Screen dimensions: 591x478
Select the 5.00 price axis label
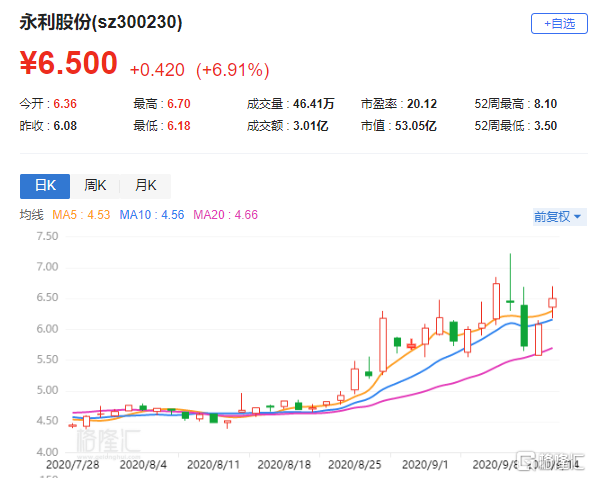click(x=47, y=390)
